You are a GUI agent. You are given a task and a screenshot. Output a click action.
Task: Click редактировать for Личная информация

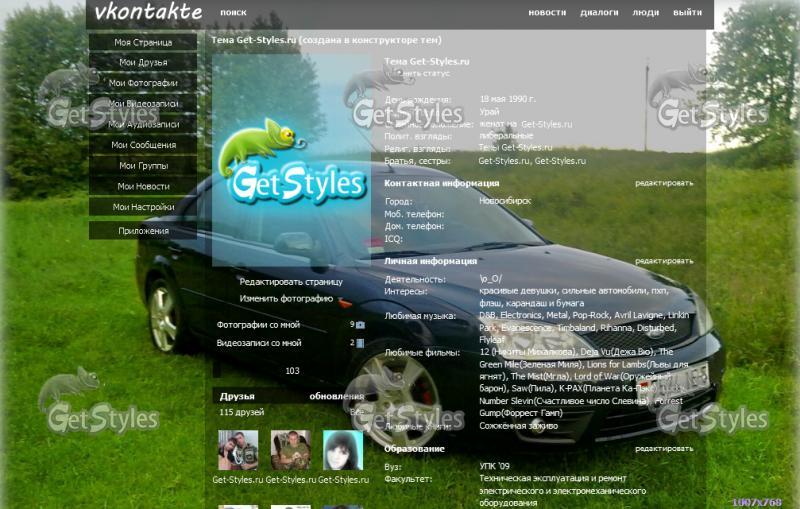664,261
